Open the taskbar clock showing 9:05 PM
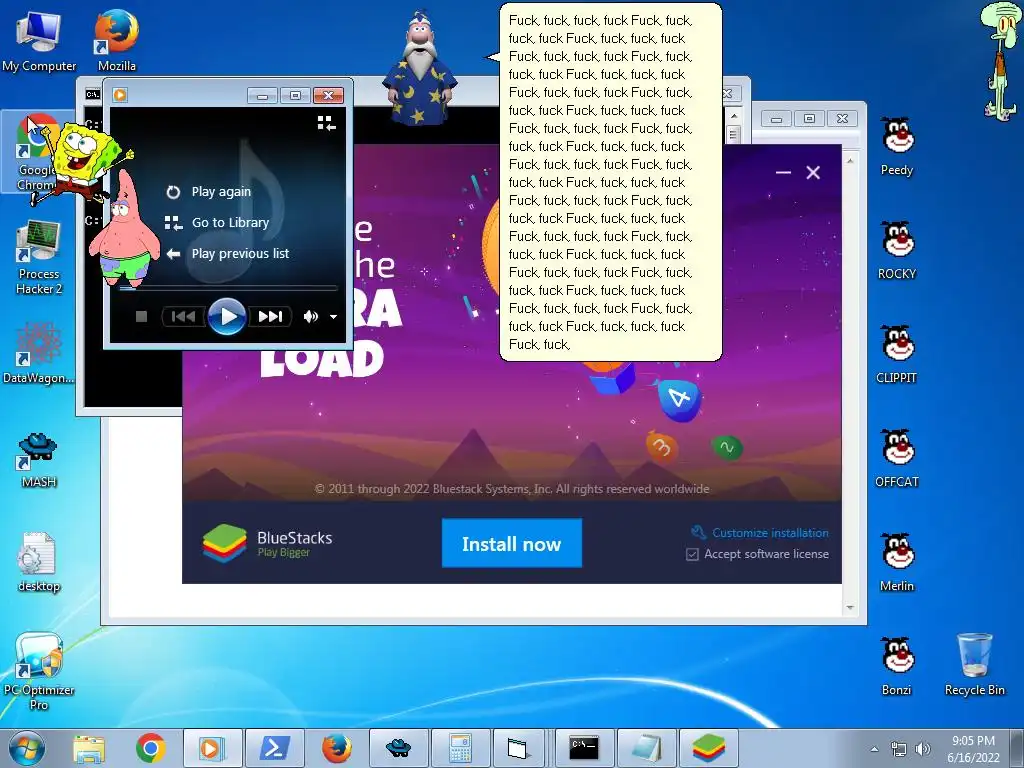The height and width of the screenshot is (768, 1024). [x=973, y=748]
